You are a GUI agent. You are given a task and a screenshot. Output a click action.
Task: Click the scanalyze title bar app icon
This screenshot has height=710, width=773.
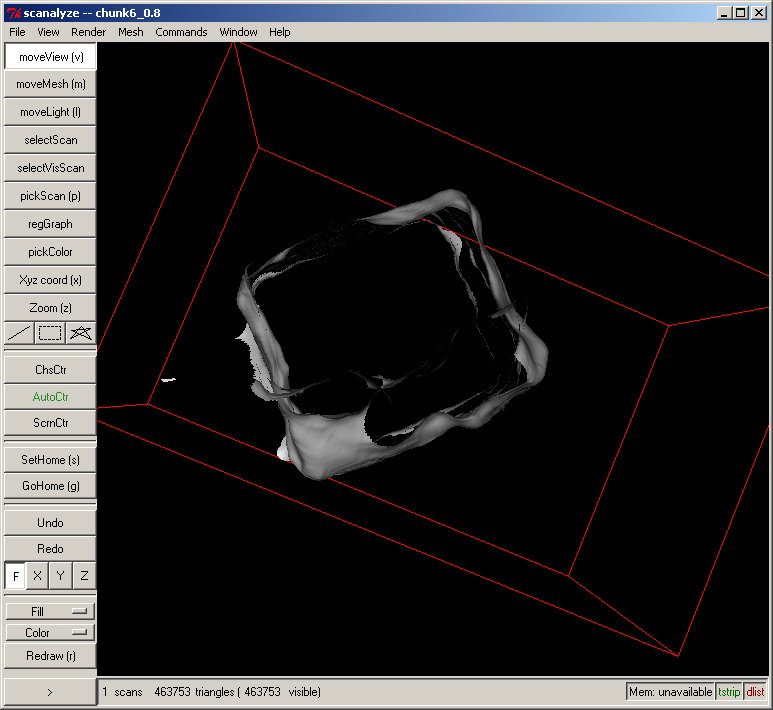coord(13,13)
